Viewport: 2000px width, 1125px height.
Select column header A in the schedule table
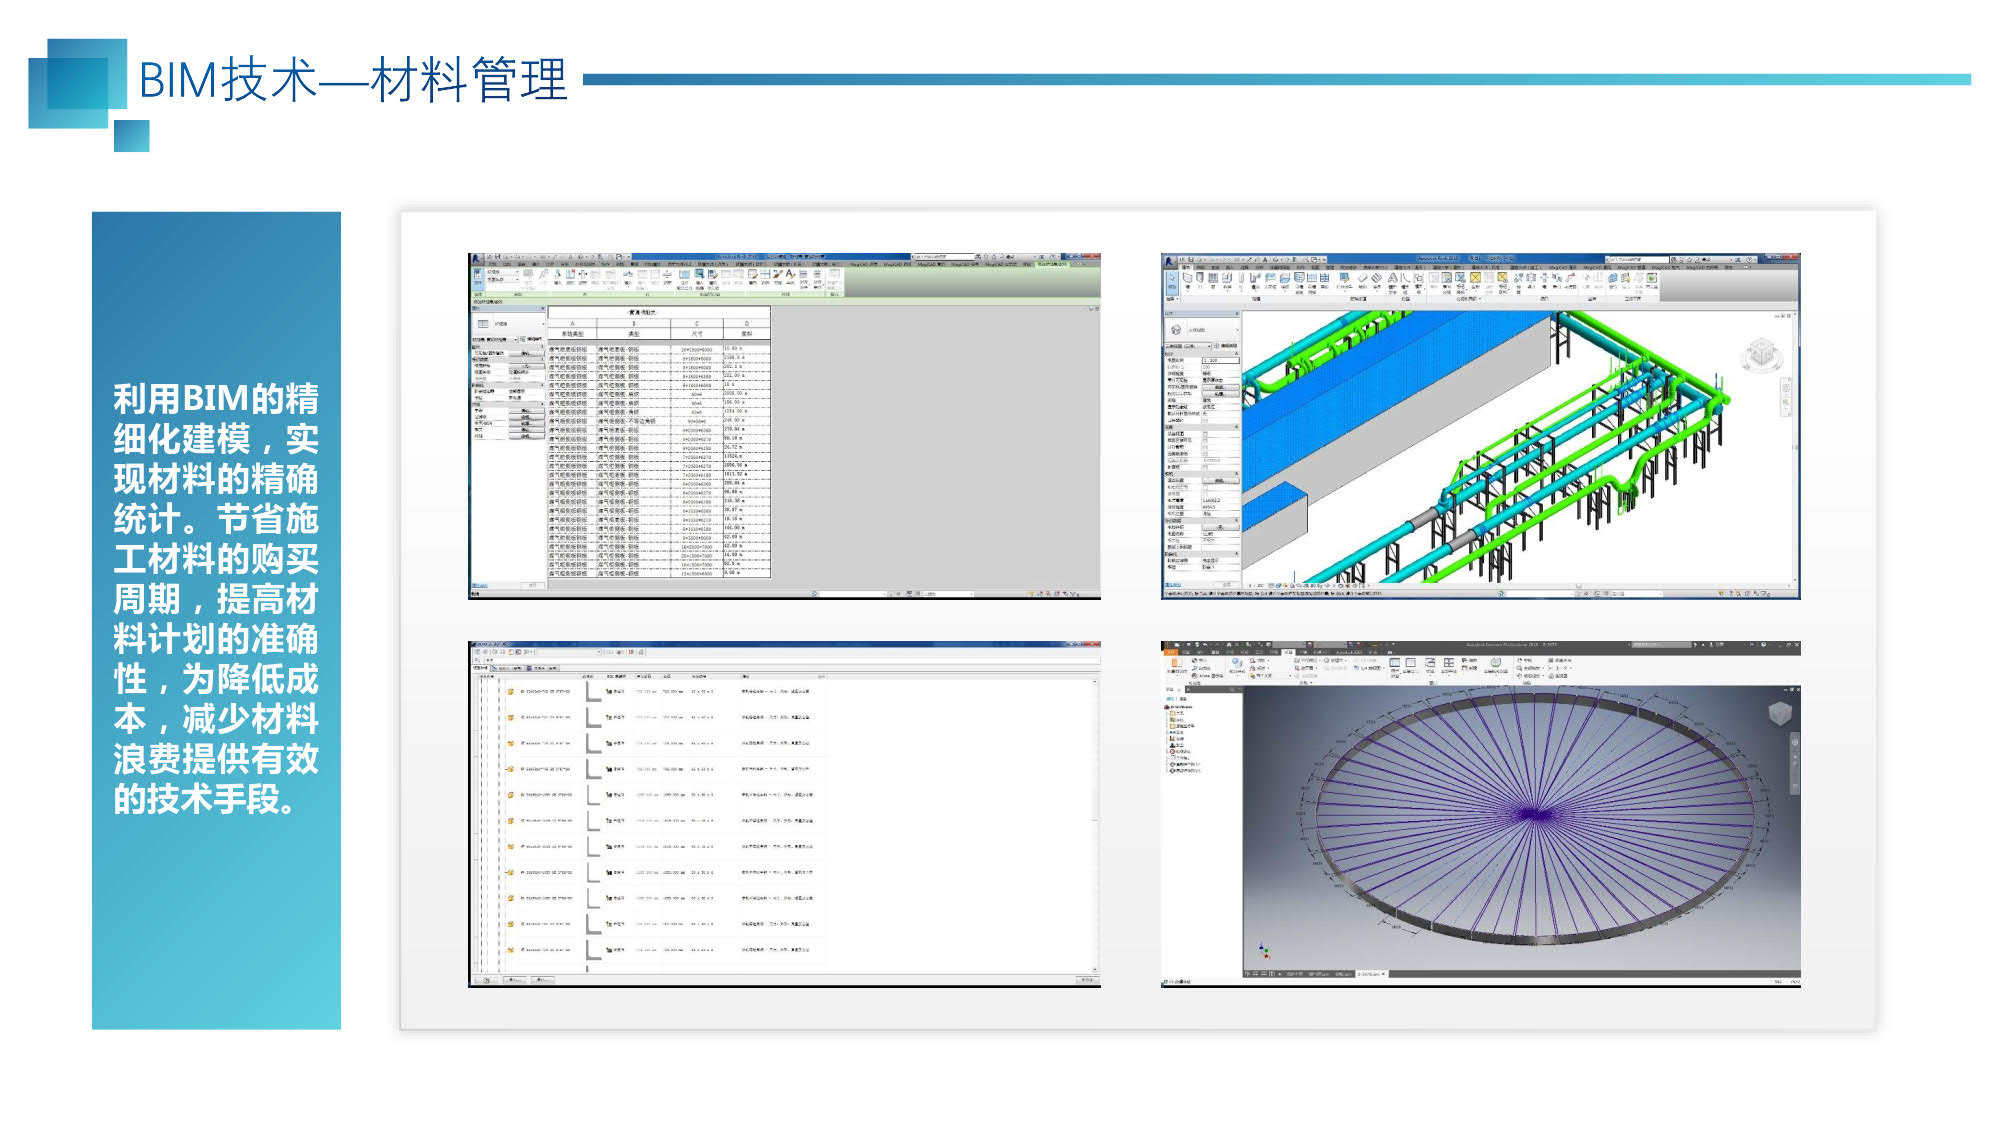(572, 323)
